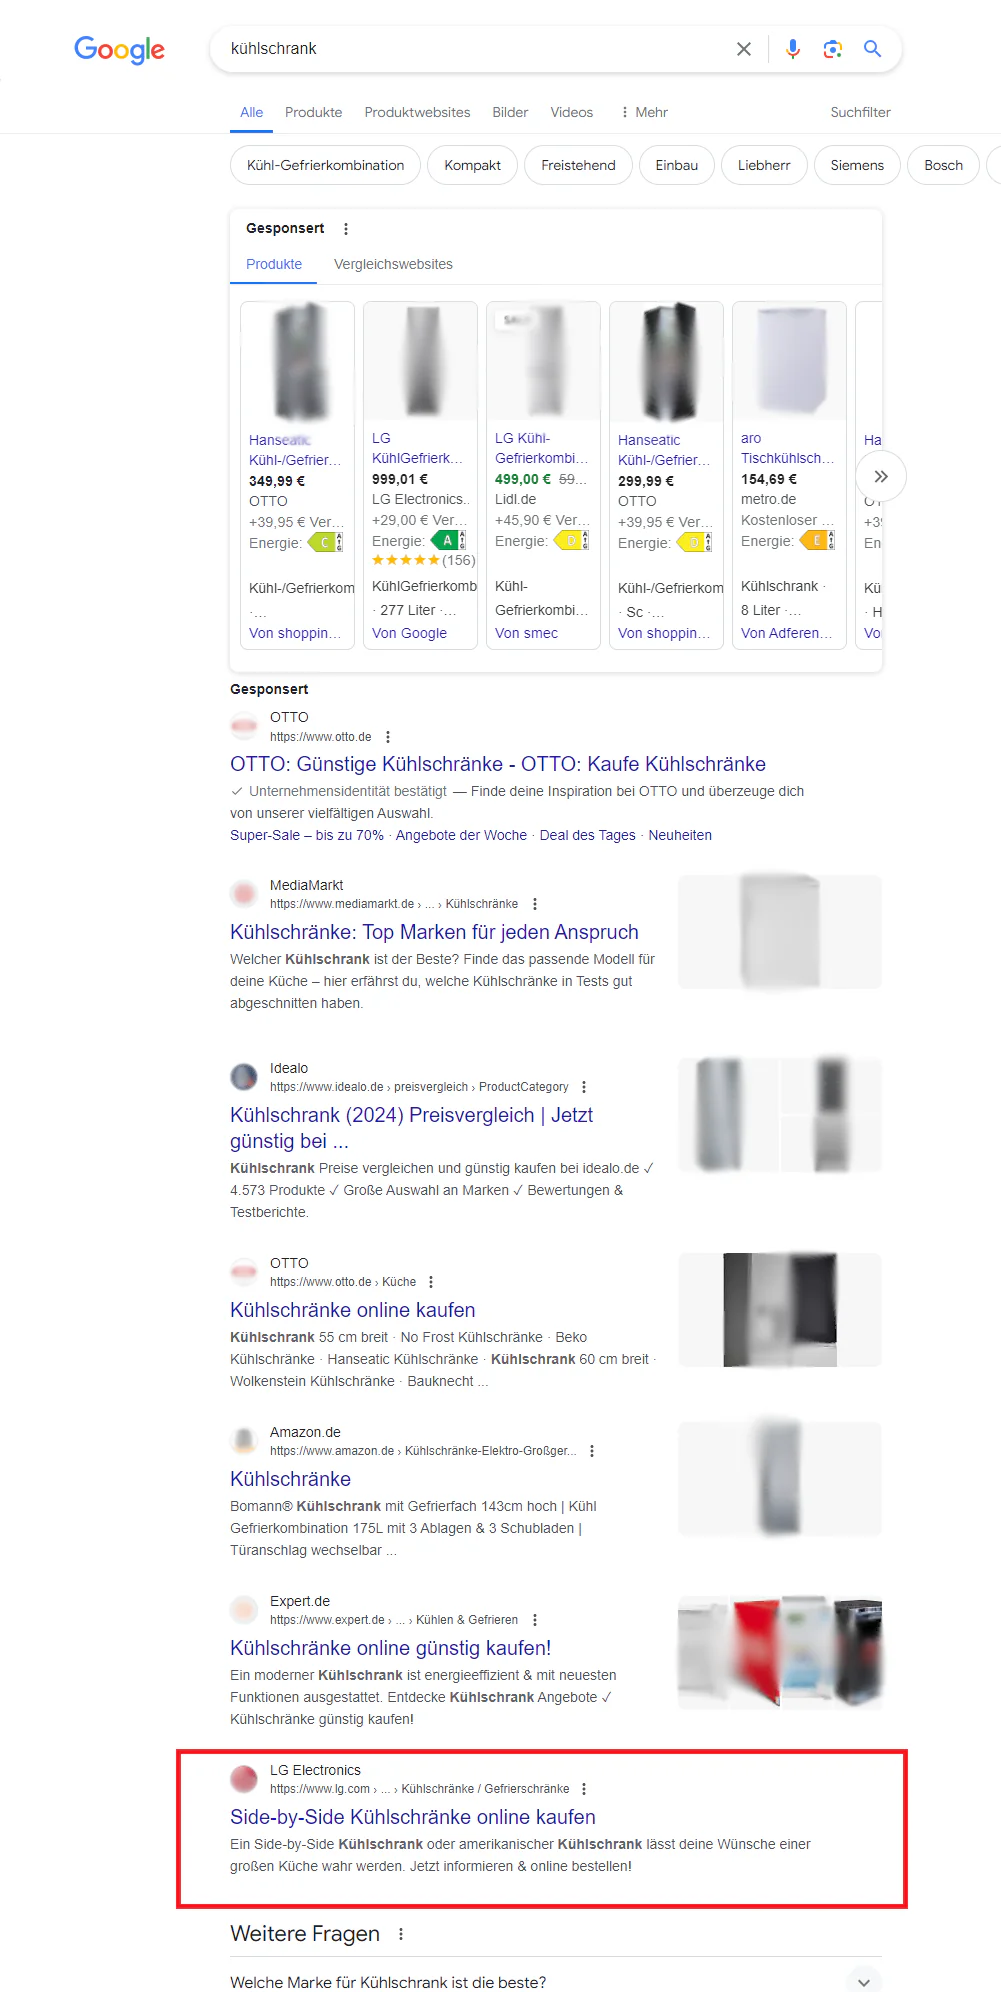Open three-dot menu for Expert.de result
The width and height of the screenshot is (1001, 1992).
click(535, 1620)
